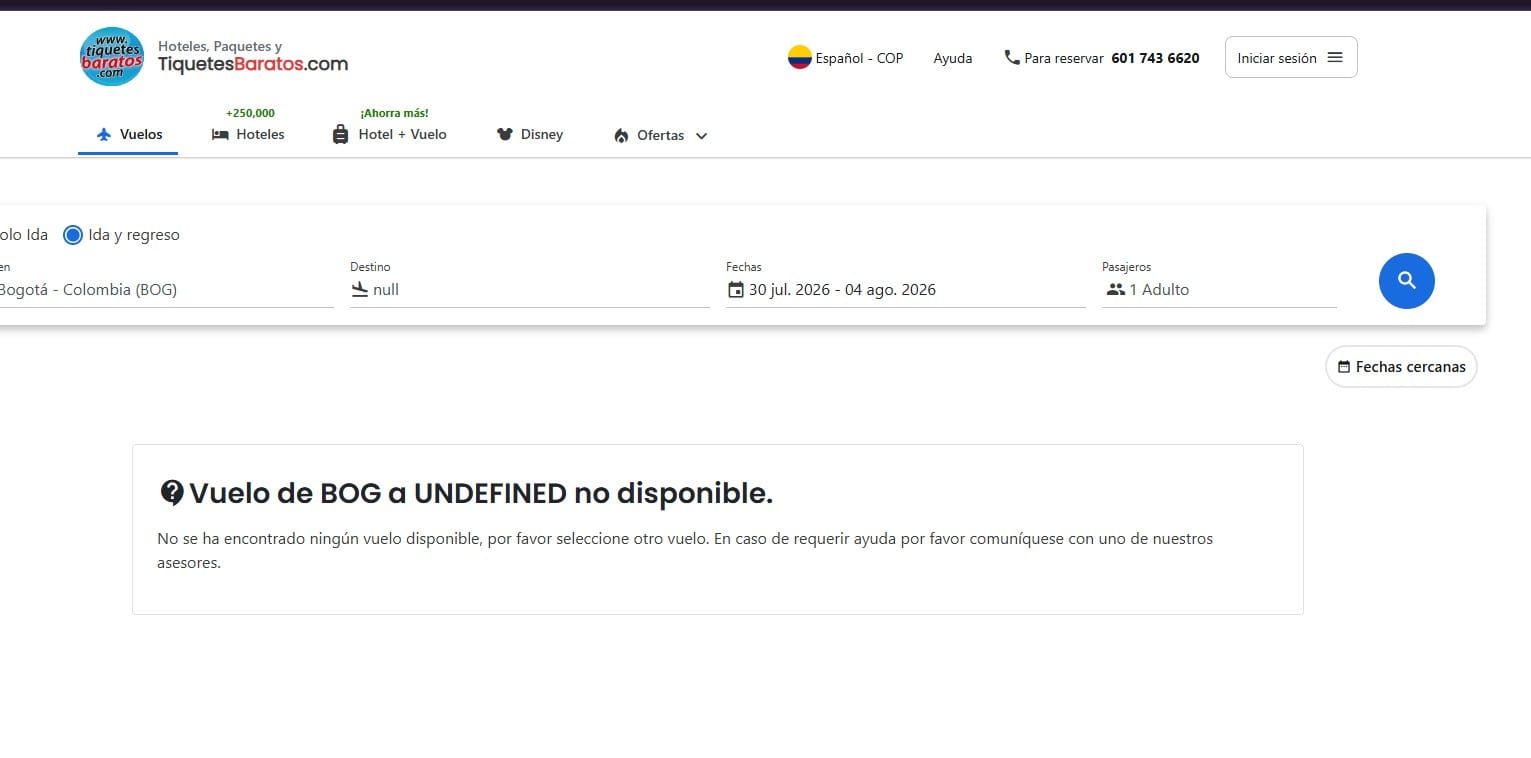Viewport: 1531px width, 758px height.
Task: Switch to the Hoteles tab
Action: [x=248, y=134]
